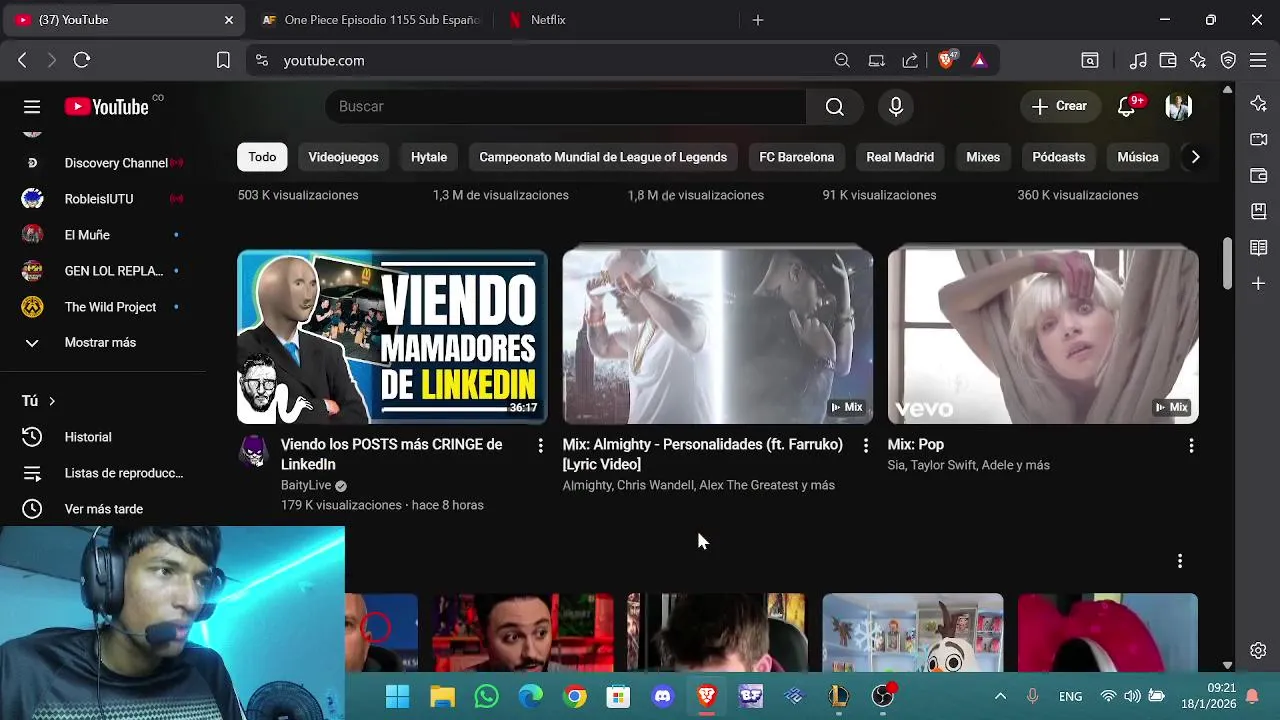Add item to sidebar plus icon

coord(1259,283)
